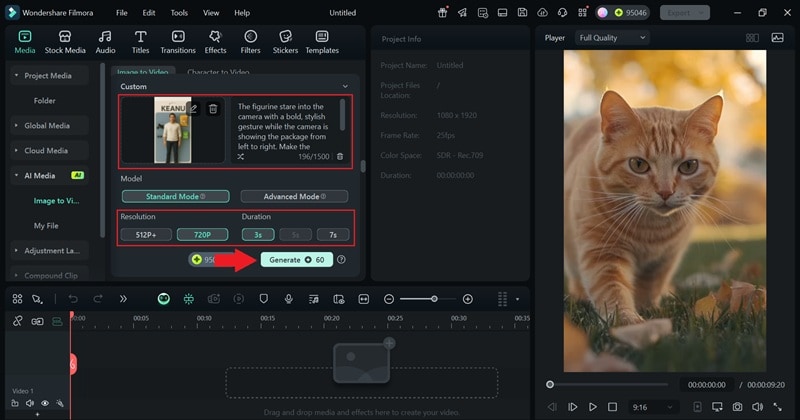Click the paper plane share icon

(462, 13)
